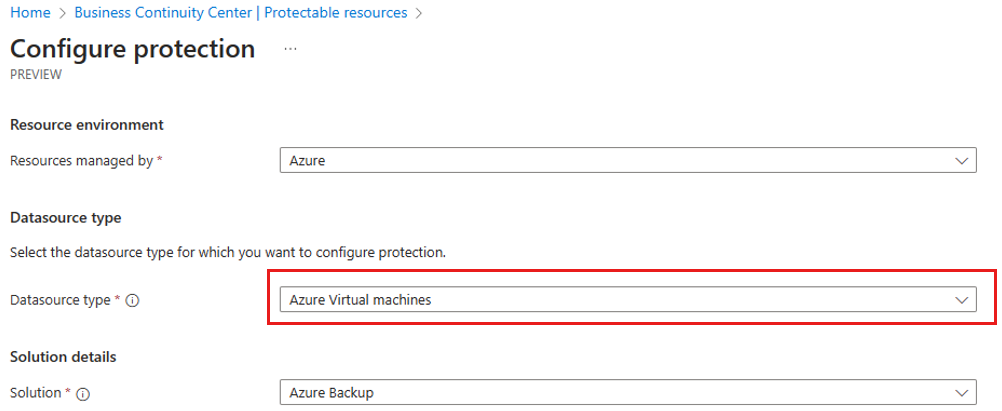This screenshot has height=411, width=1002.
Task: Click the 'Select the datasource type' description text
Action: (x=227, y=252)
